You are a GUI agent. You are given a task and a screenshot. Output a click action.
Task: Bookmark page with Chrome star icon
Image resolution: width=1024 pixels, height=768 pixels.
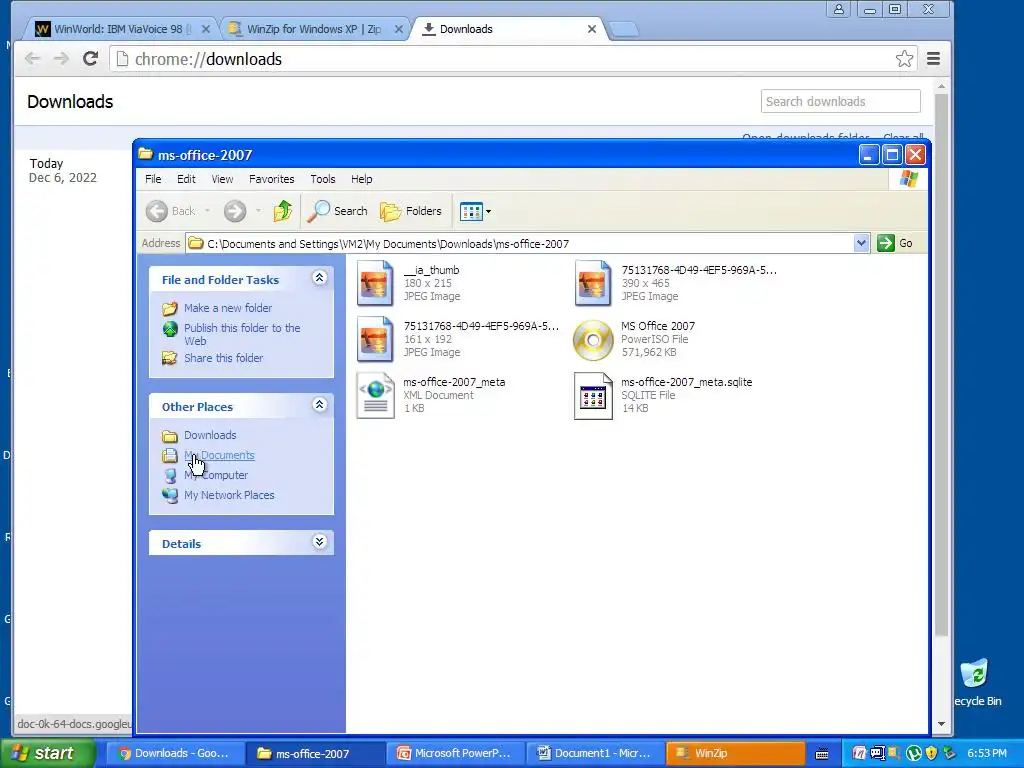904,59
